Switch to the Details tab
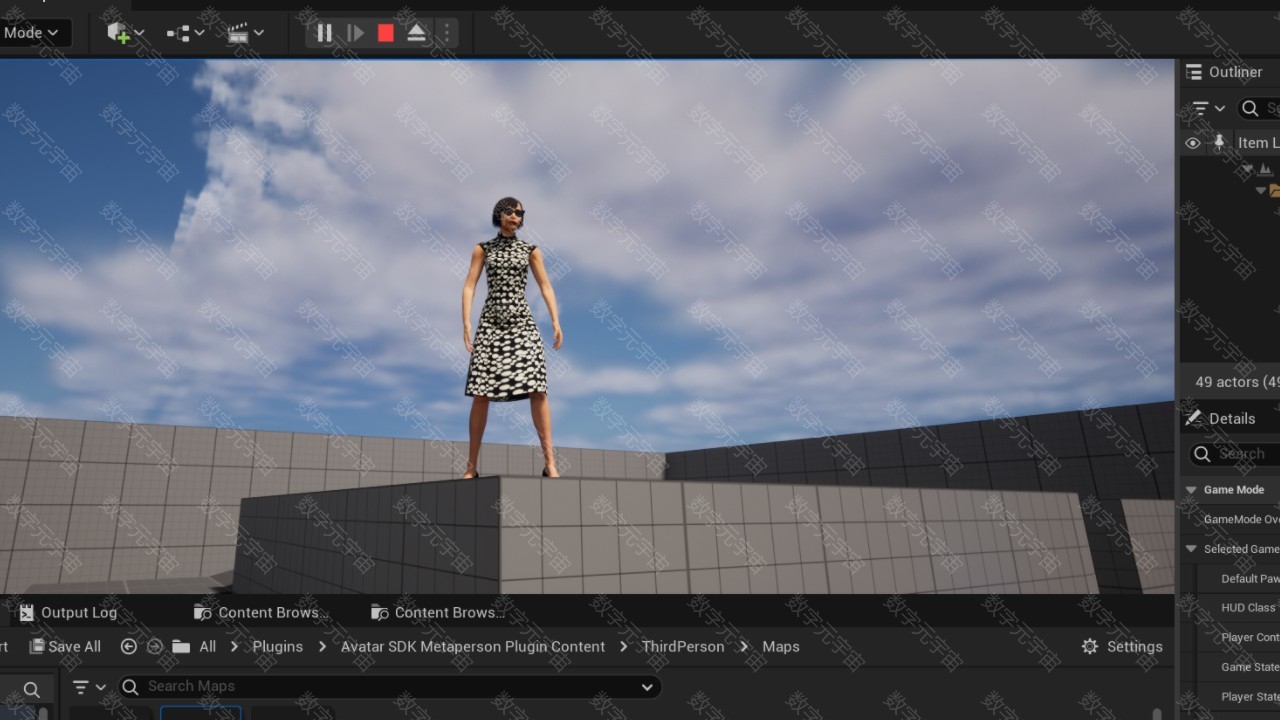 click(x=1221, y=419)
